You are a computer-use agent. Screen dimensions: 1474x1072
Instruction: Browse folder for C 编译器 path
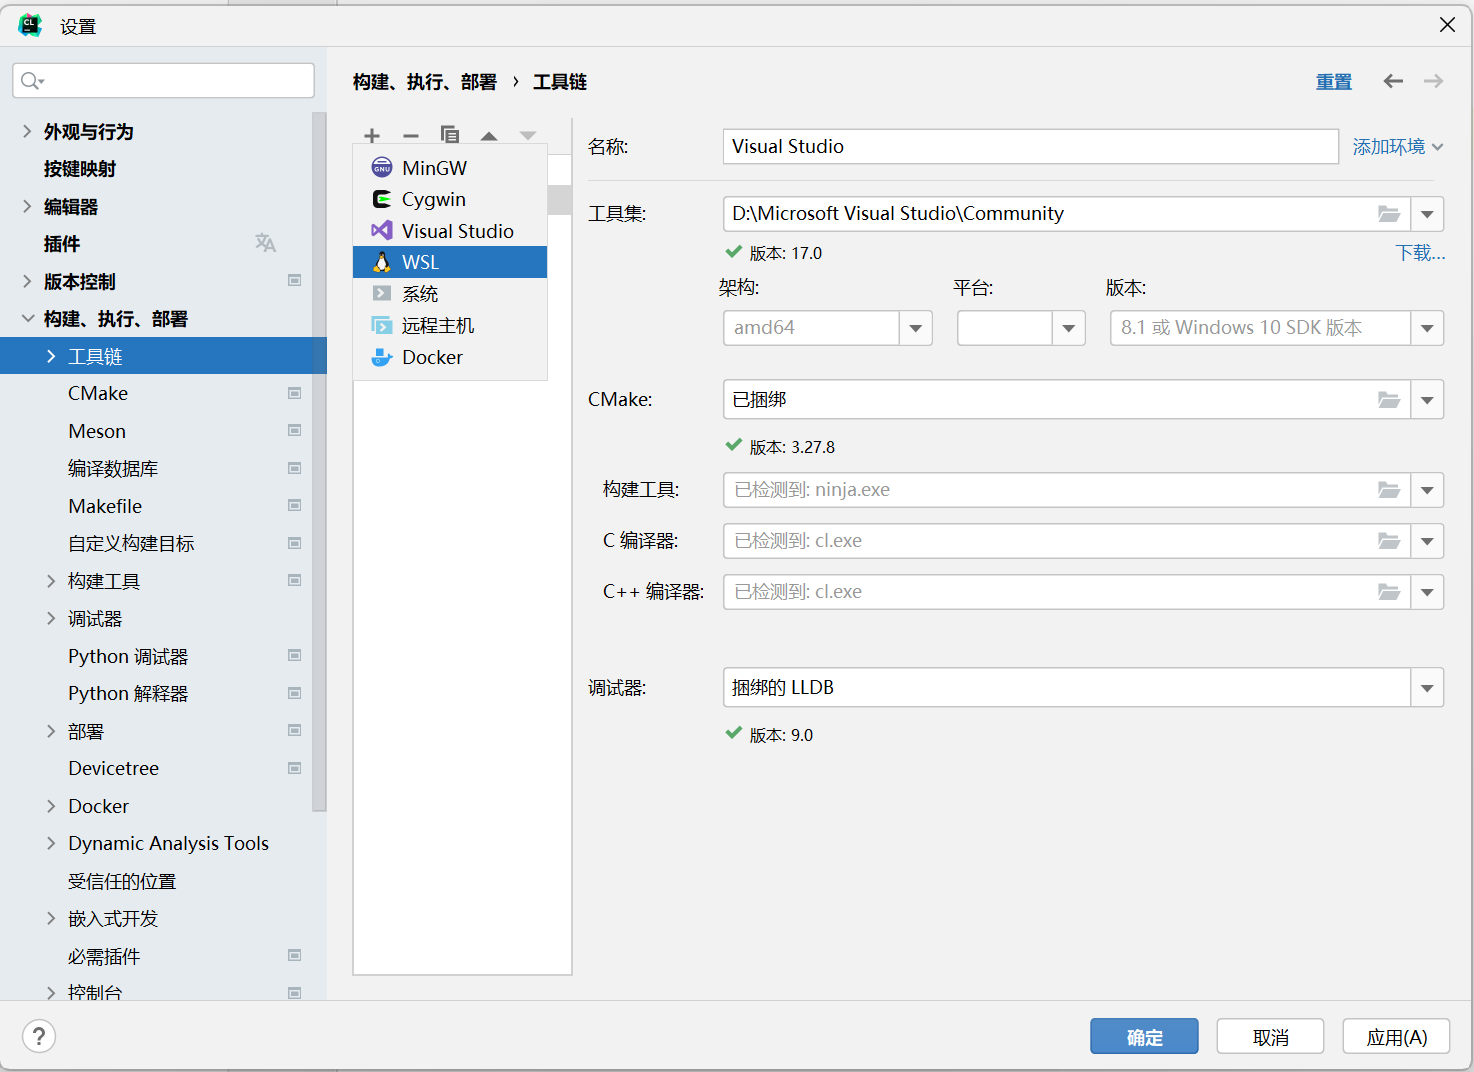pyautogui.click(x=1389, y=541)
